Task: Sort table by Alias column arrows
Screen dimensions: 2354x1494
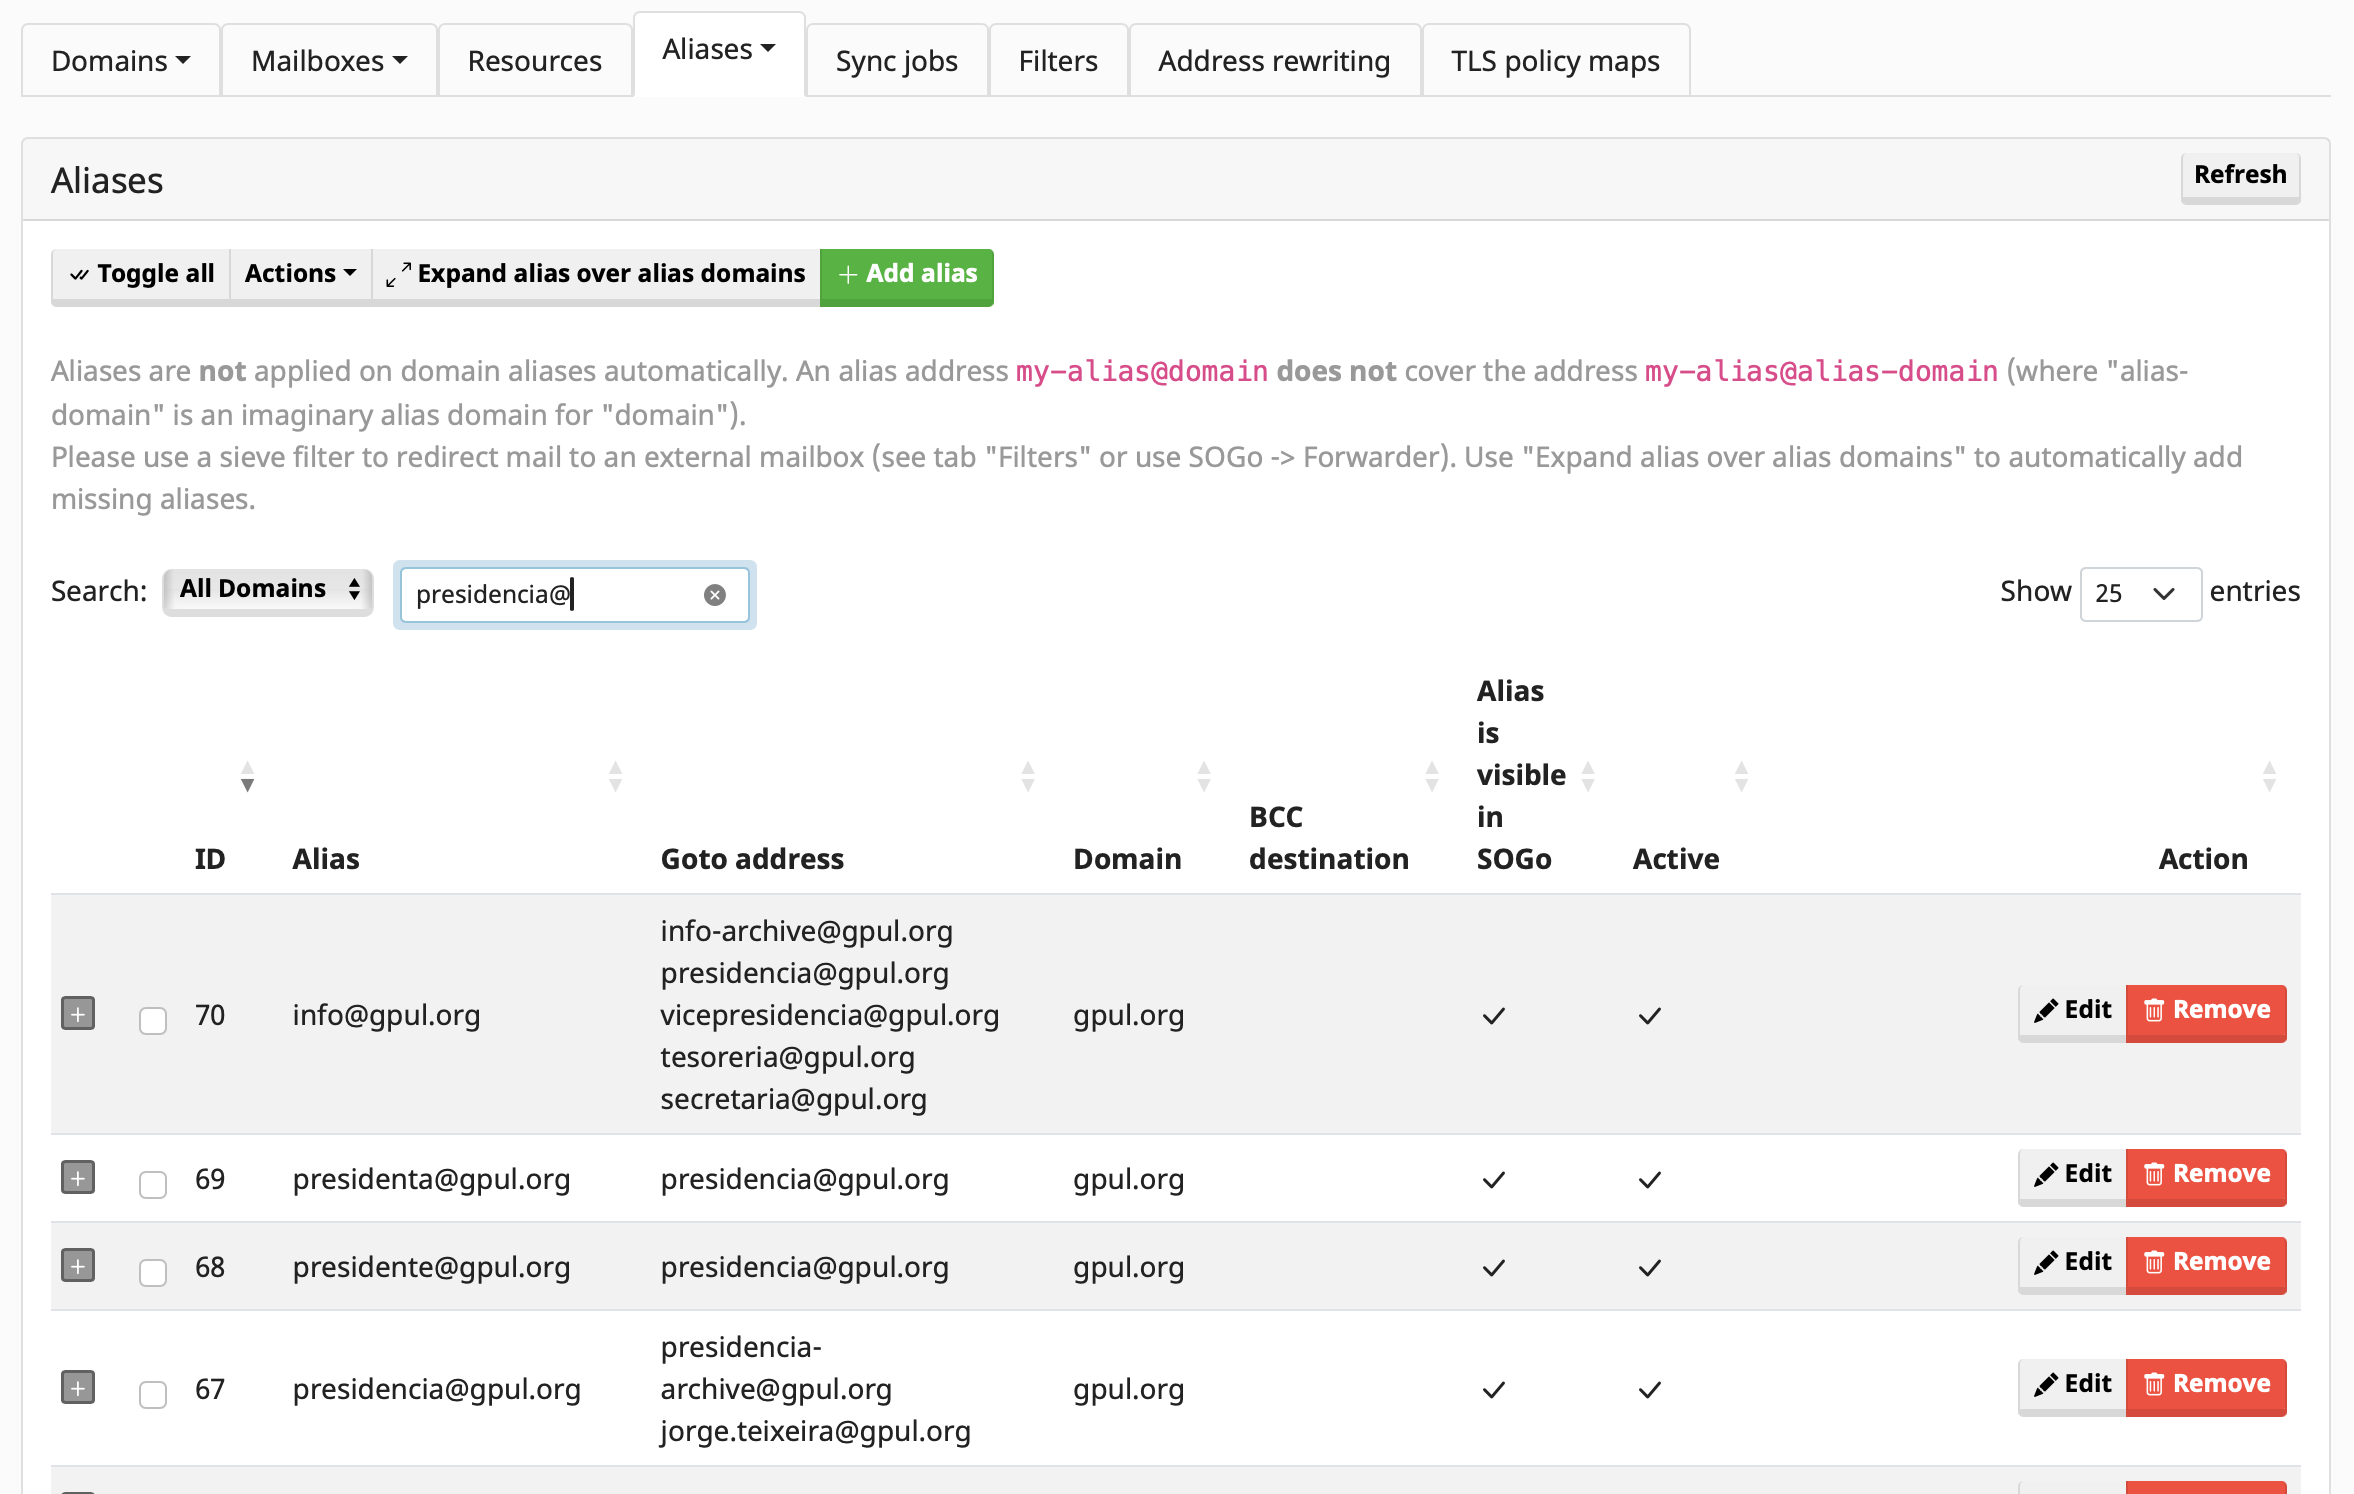Action: (615, 776)
